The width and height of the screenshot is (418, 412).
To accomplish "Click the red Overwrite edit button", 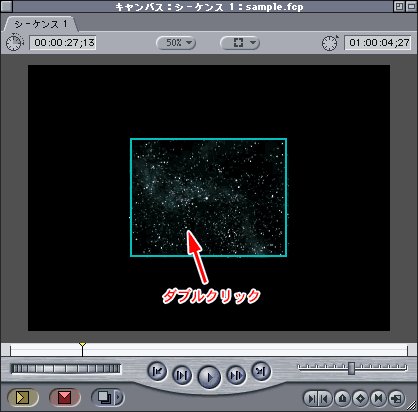I will click(x=65, y=397).
